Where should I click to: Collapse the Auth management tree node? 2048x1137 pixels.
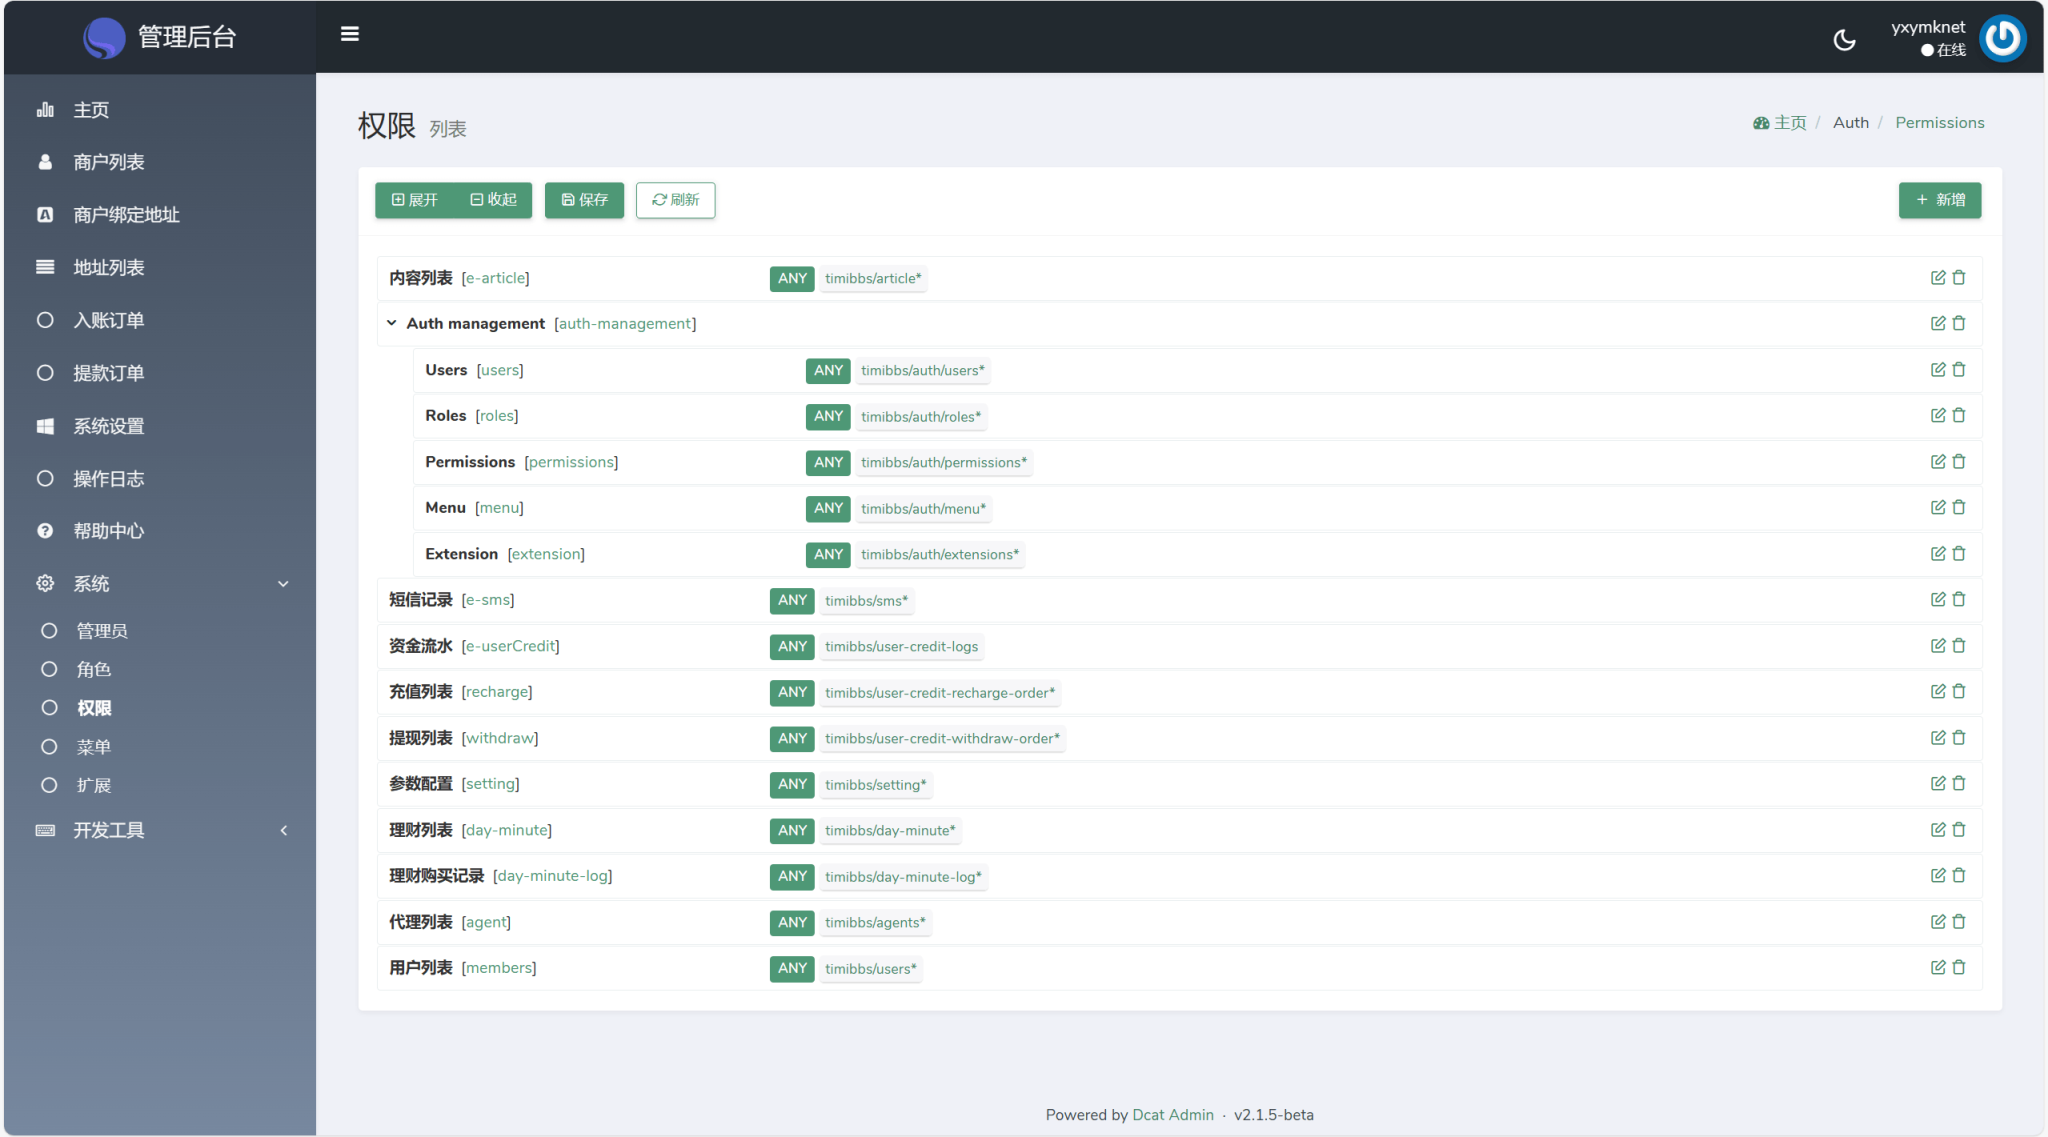click(x=392, y=323)
